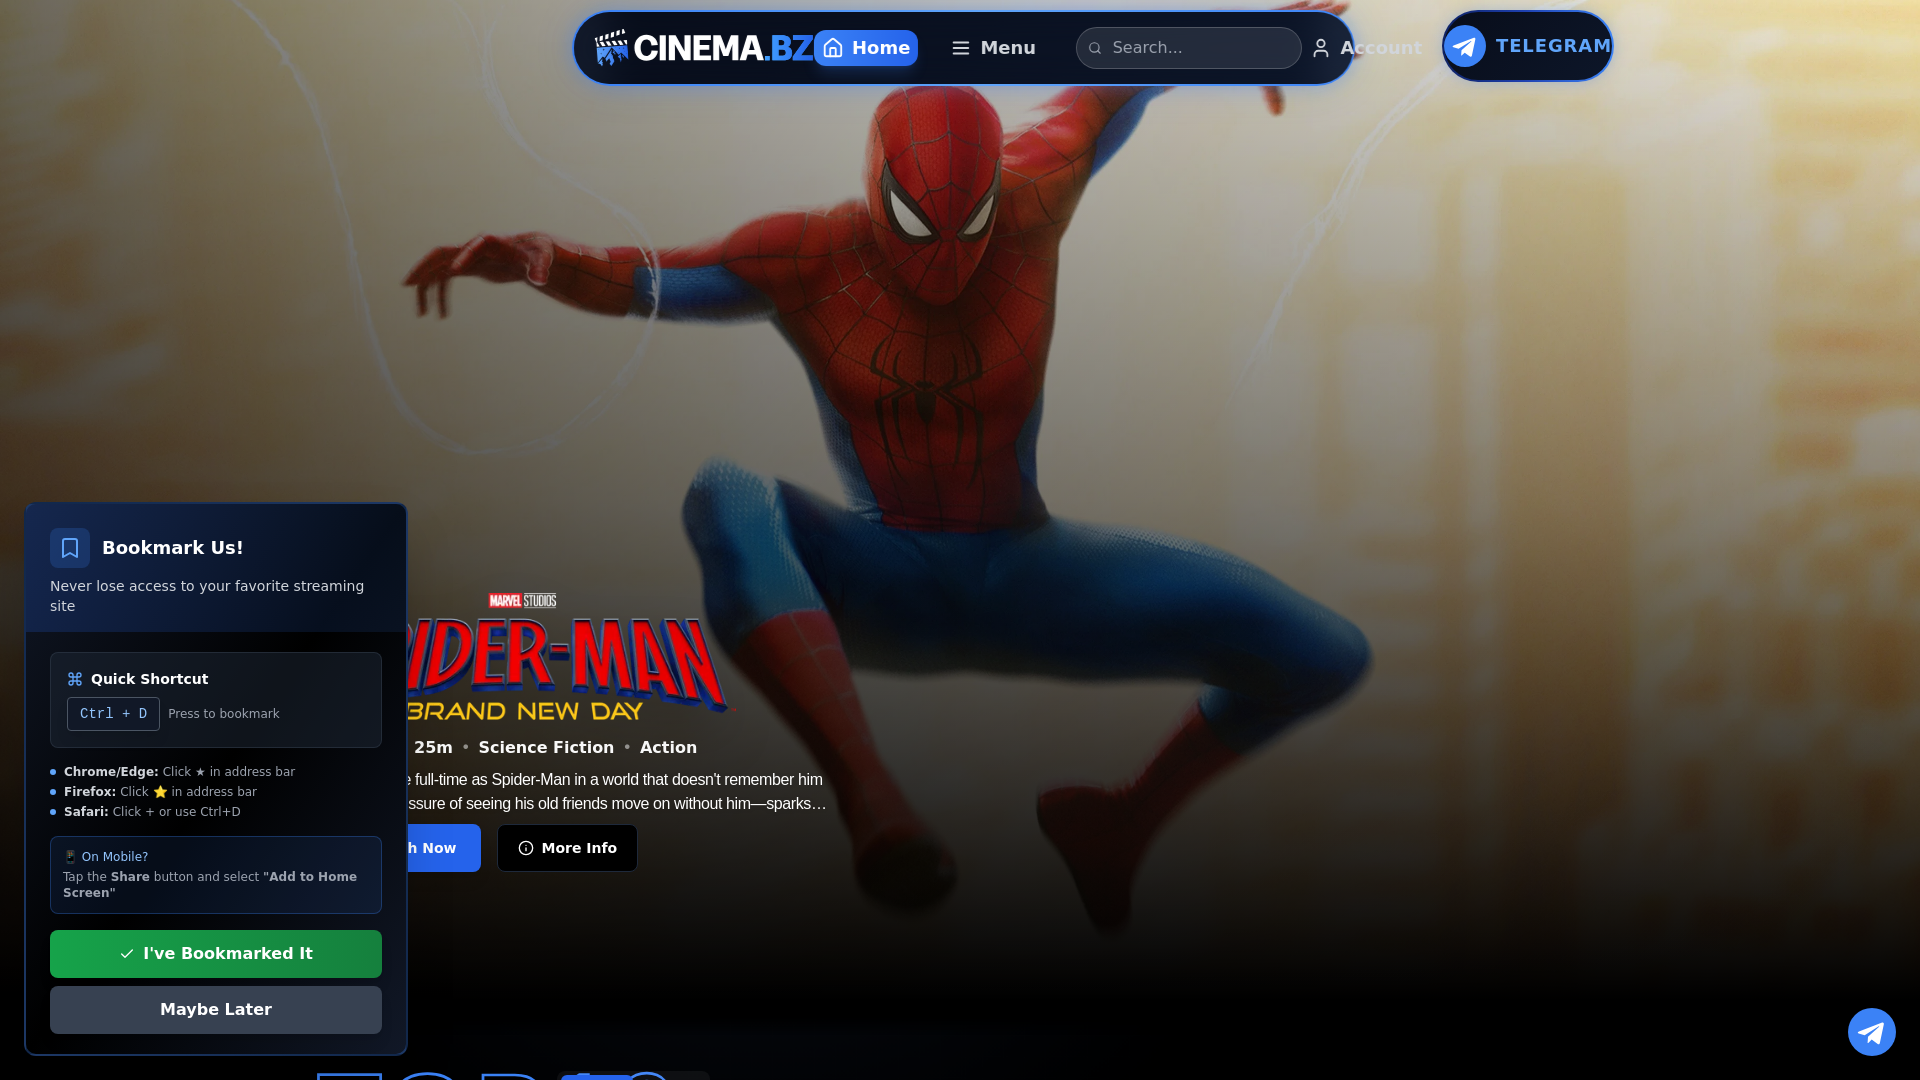Click the CINEMA.BZ clapperboard logo

click(x=703, y=48)
